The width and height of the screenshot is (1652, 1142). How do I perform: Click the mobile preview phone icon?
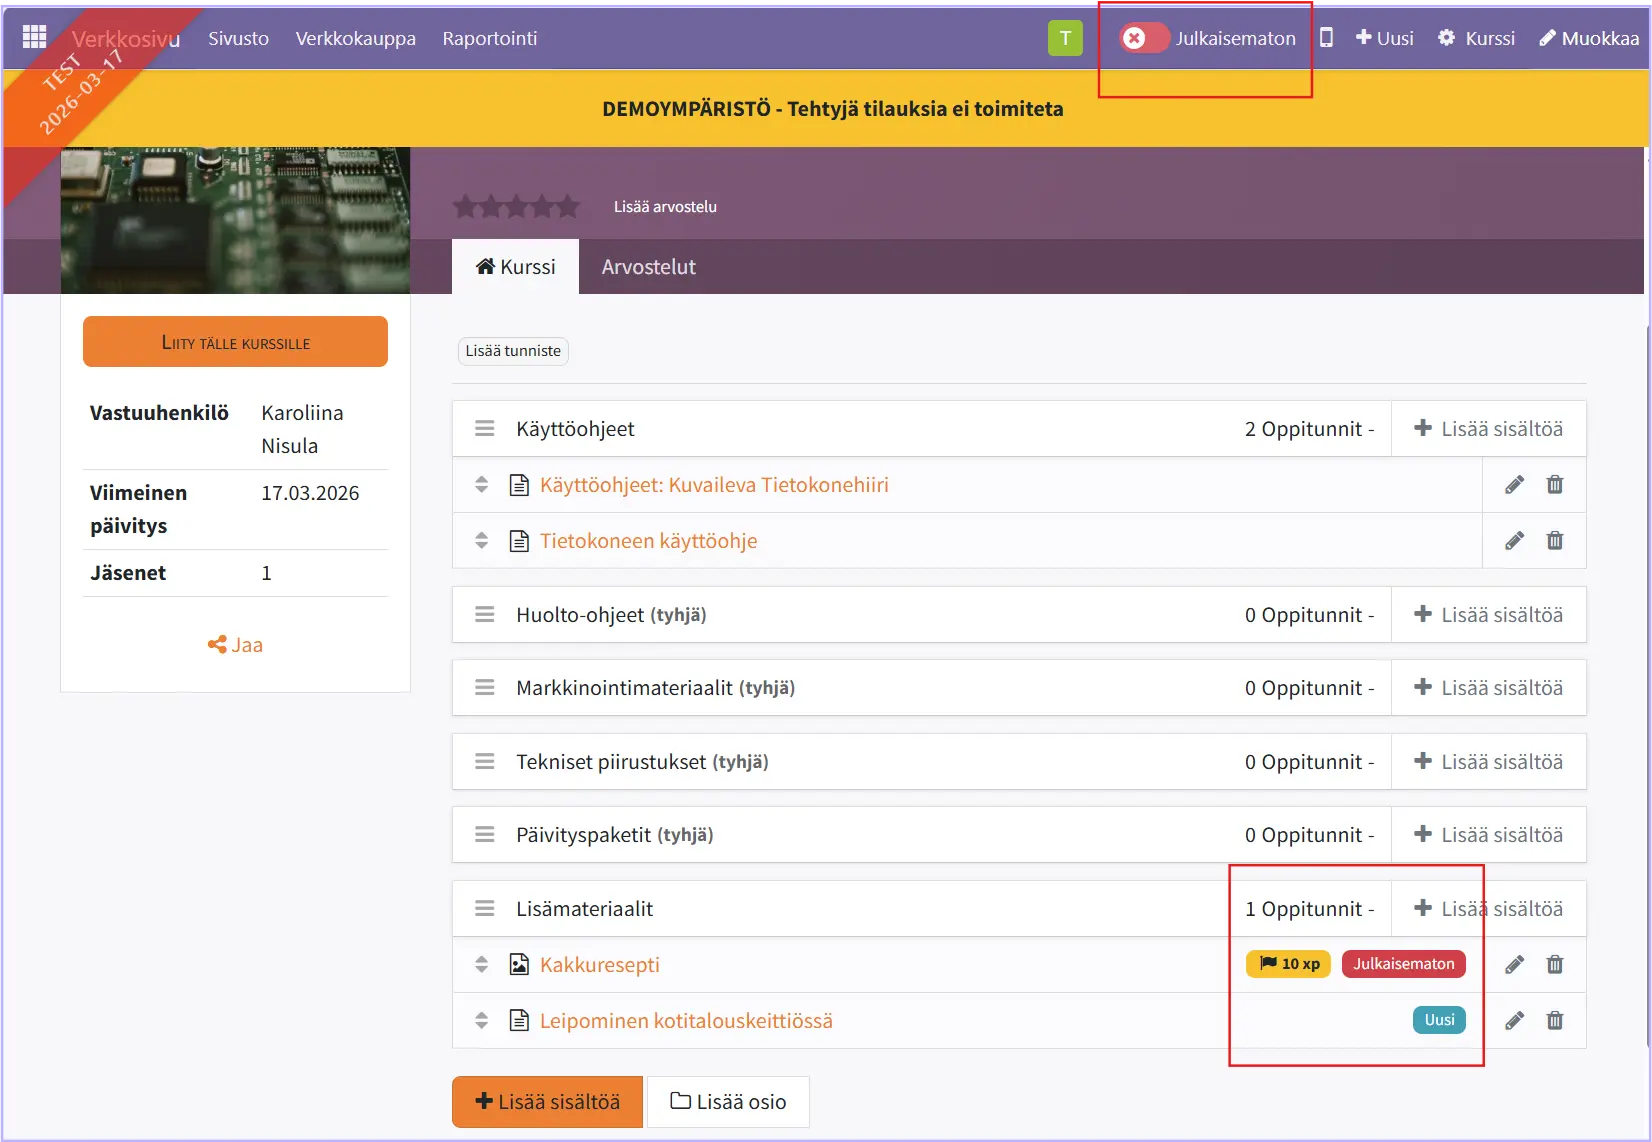click(1326, 38)
